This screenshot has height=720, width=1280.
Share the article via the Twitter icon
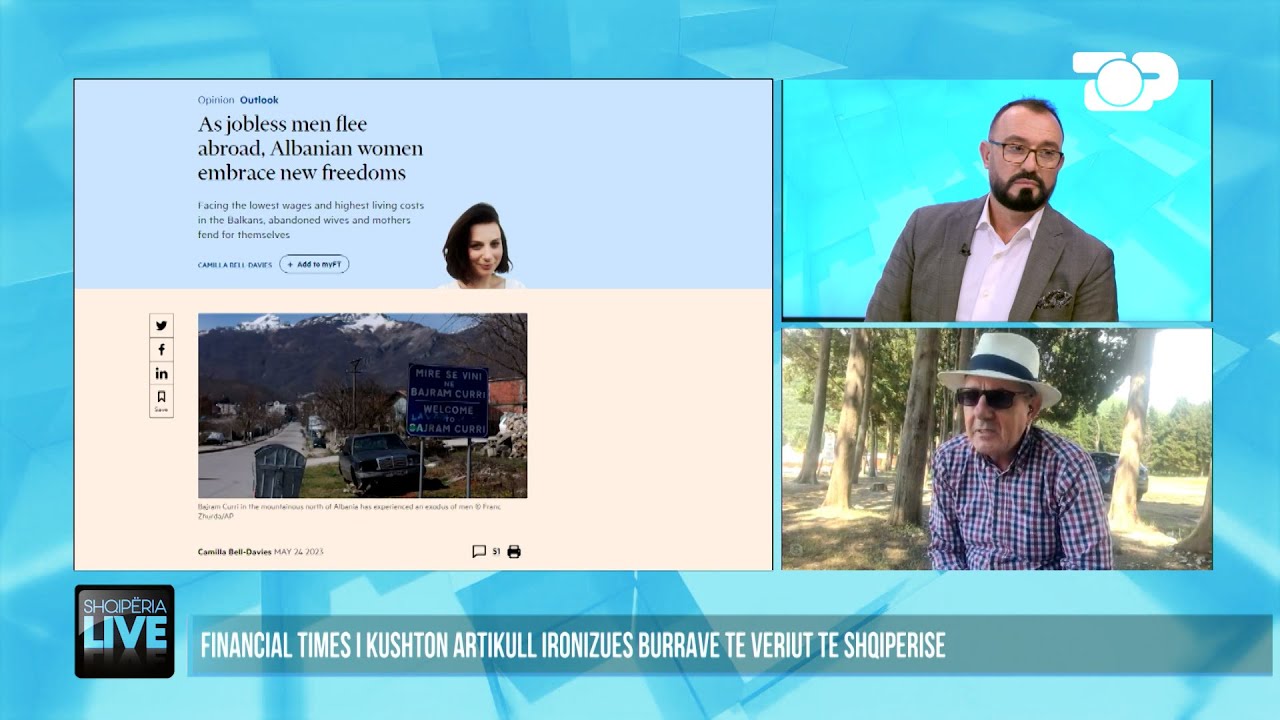161,325
